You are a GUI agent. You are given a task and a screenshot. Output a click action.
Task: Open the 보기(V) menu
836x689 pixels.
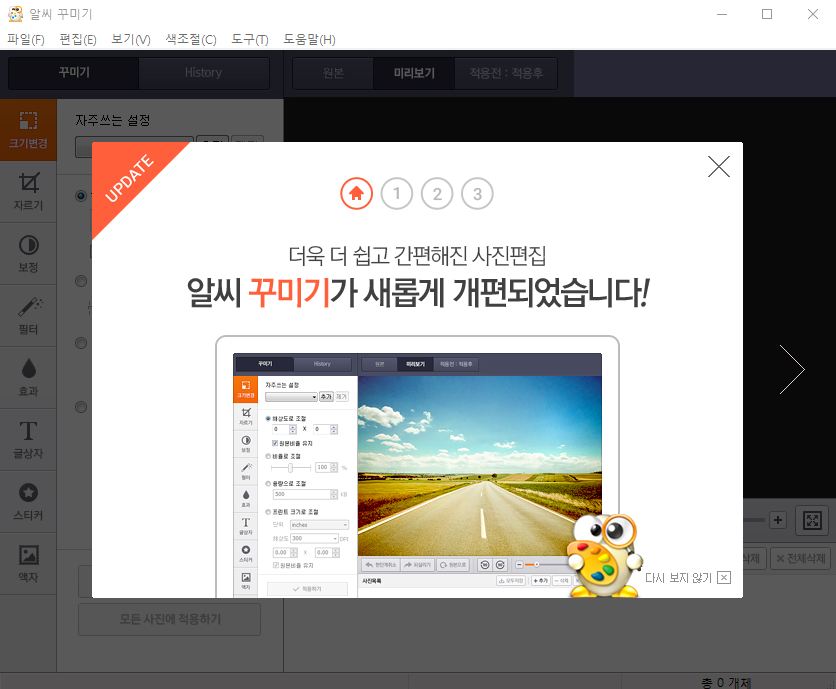[131, 39]
